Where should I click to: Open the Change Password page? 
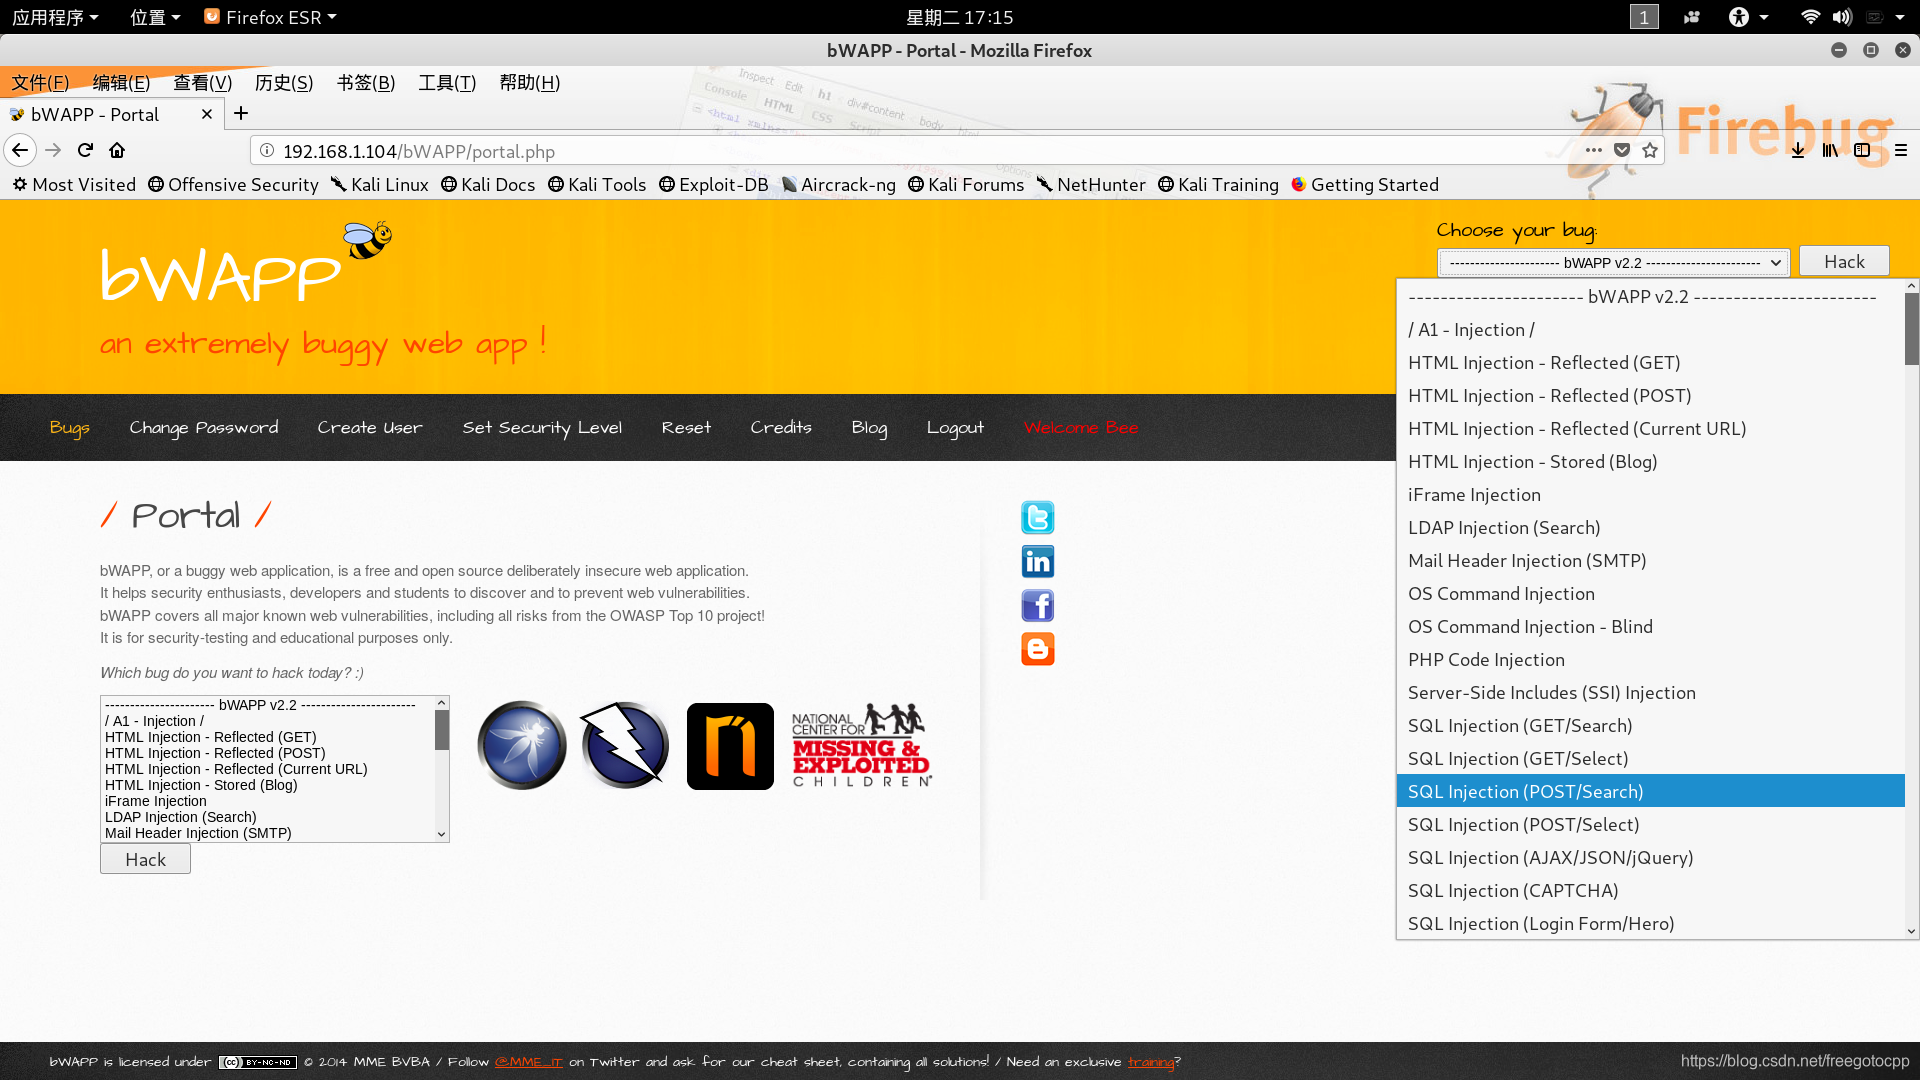[204, 427]
